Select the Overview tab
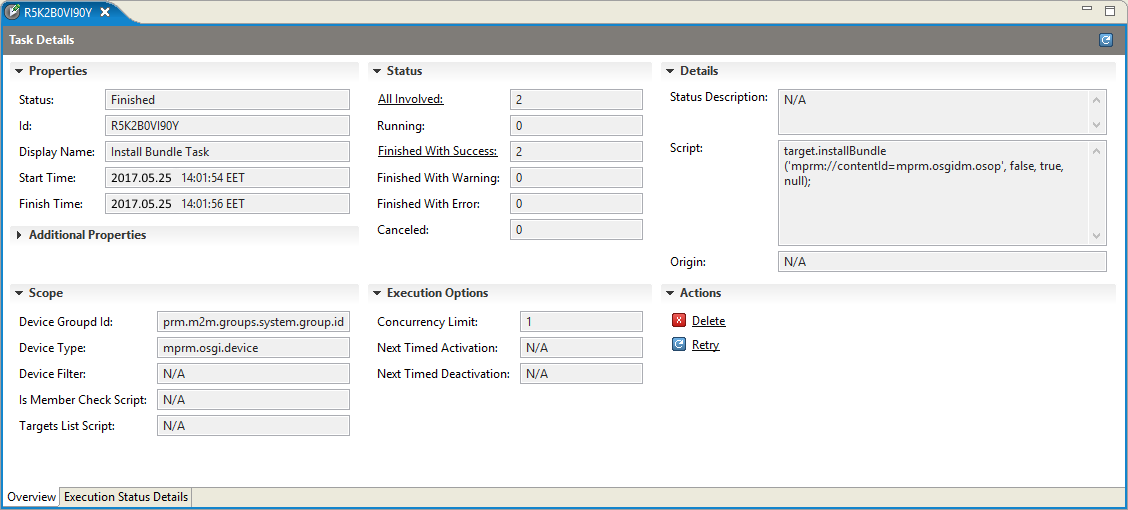The height and width of the screenshot is (510, 1128). click(32, 497)
